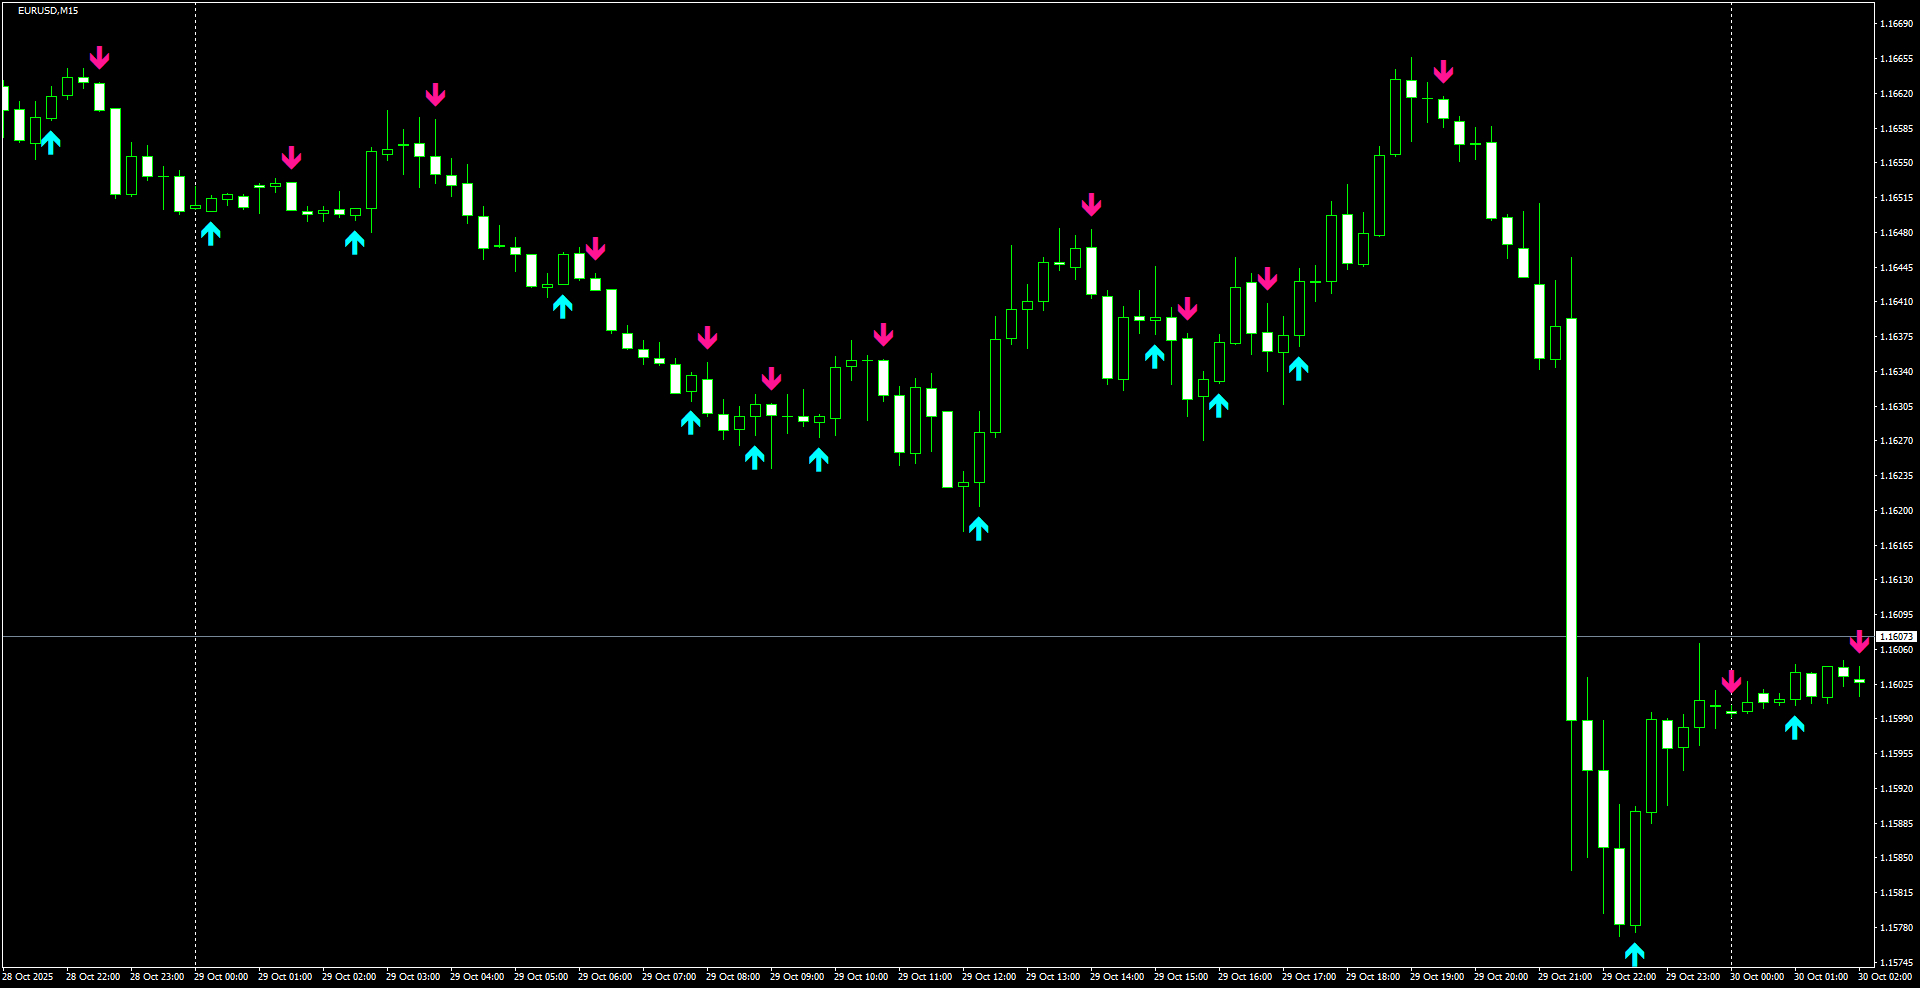Viewport: 1920px width, 988px height.
Task: Click the cyan up arrow near 29 Oct 02:00
Action: [354, 240]
